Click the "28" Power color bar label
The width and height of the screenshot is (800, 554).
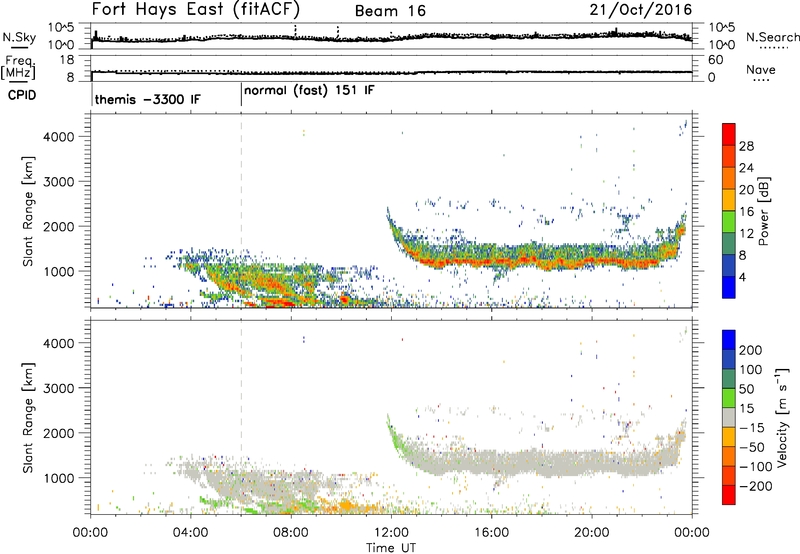pyautogui.click(x=746, y=146)
